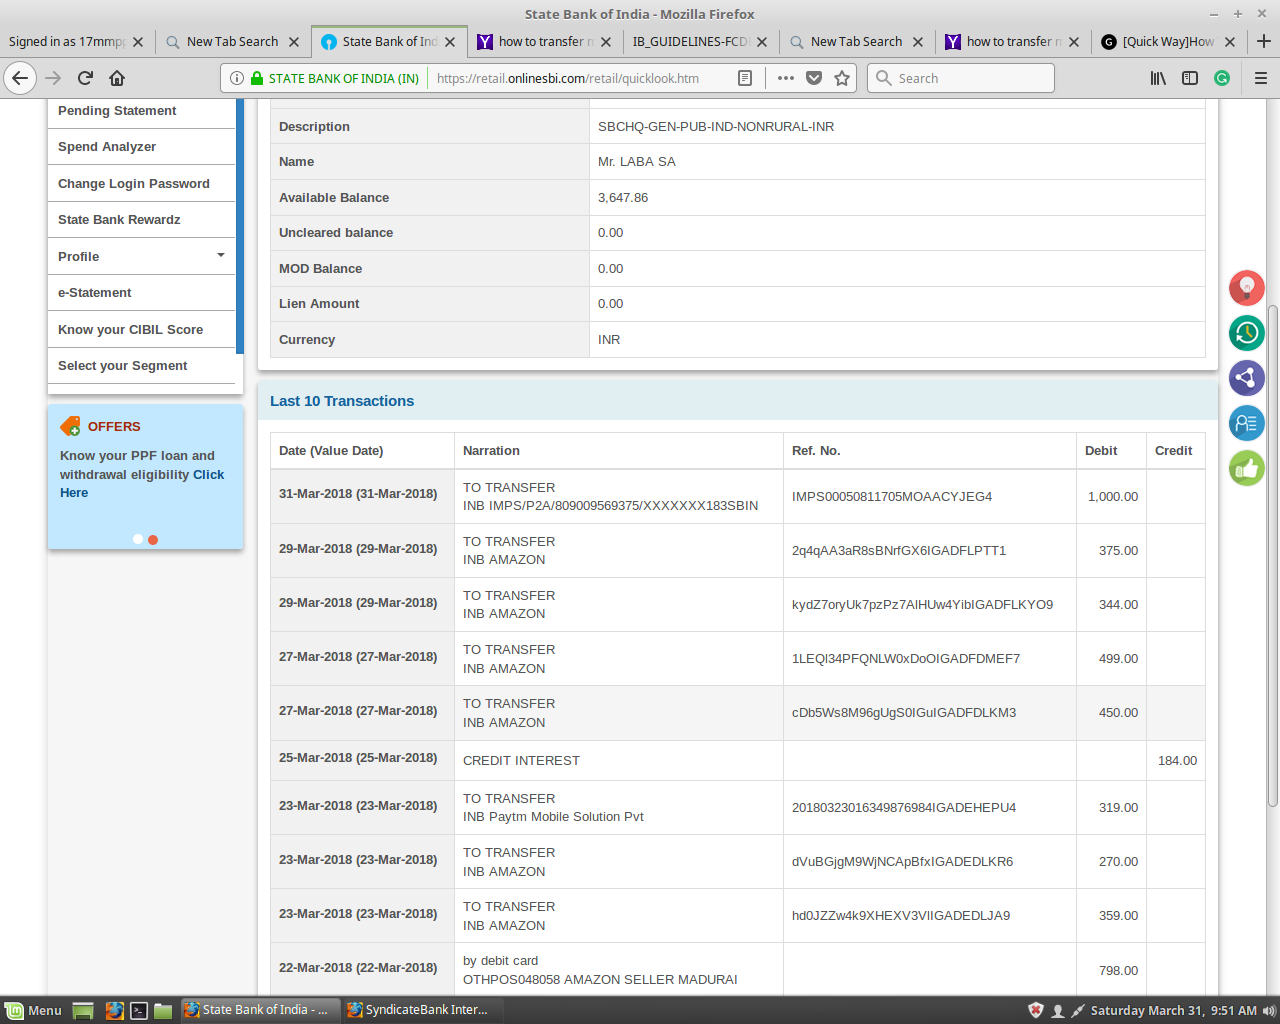Switch to IB_GUIDELINES-FCD tab

click(x=690, y=42)
